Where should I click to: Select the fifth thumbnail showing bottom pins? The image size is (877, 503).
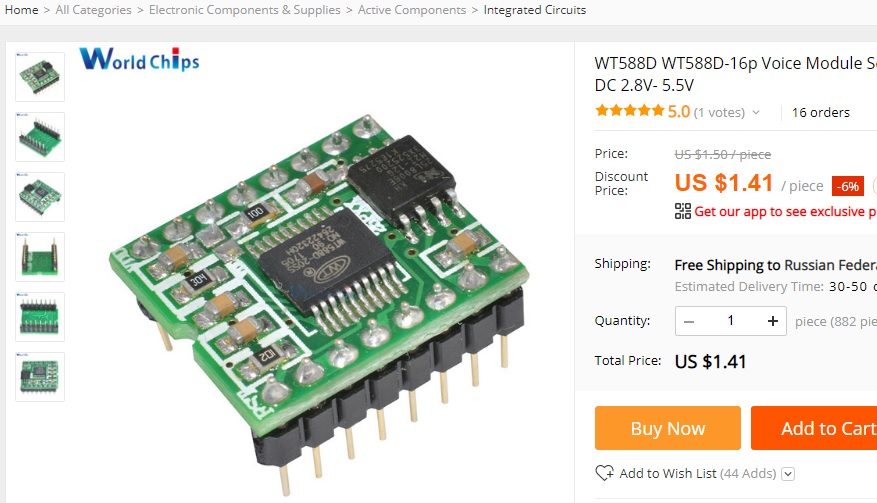pyautogui.click(x=40, y=317)
